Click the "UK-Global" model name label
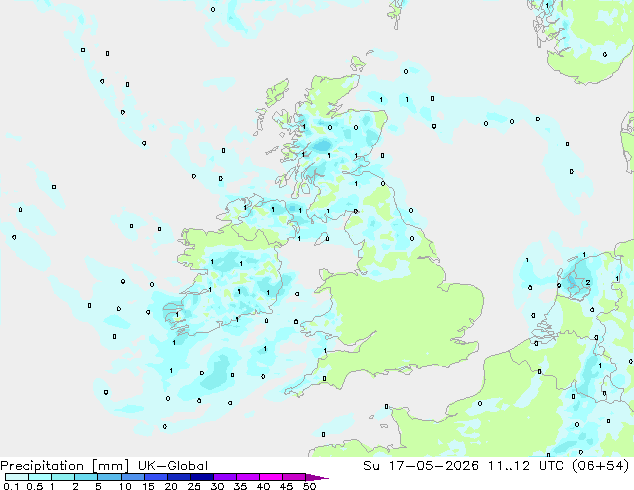The width and height of the screenshot is (634, 490). [x=173, y=466]
